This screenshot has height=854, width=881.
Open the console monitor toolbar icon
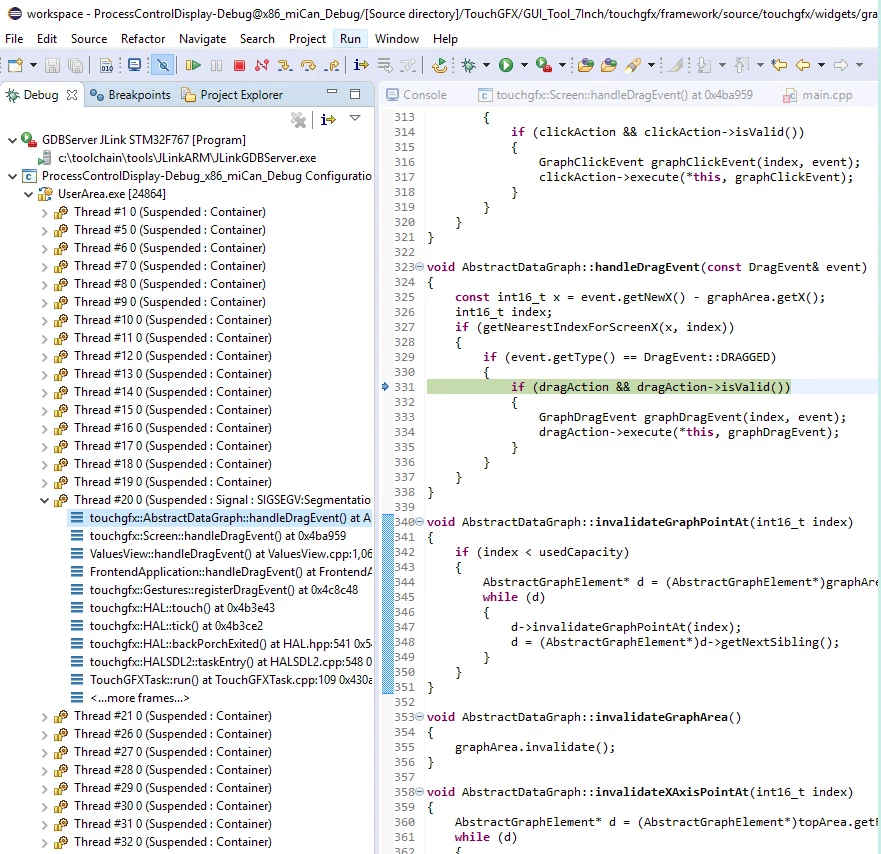coord(134,65)
